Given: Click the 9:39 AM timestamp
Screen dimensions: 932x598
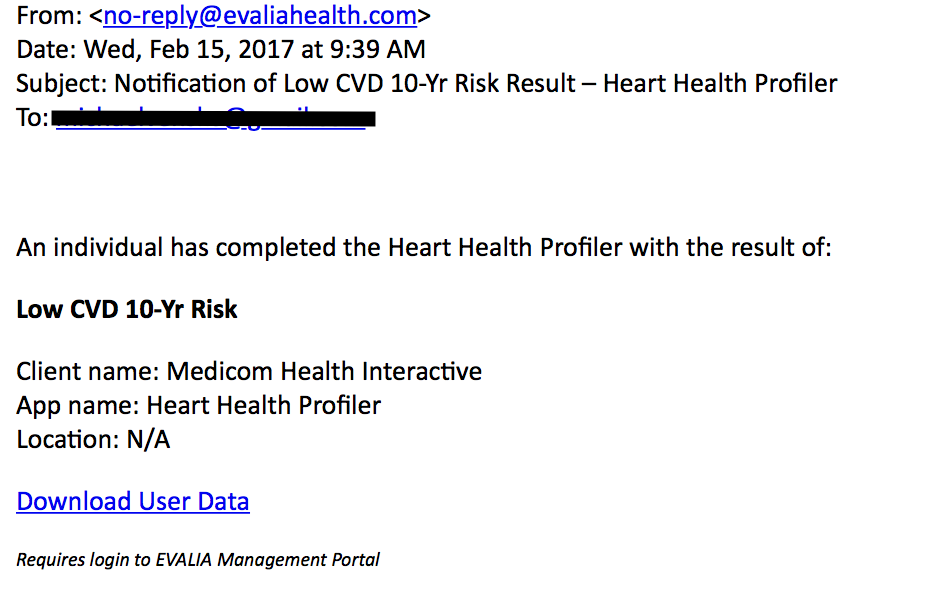Looking at the screenshot, I should pyautogui.click(x=377, y=50).
